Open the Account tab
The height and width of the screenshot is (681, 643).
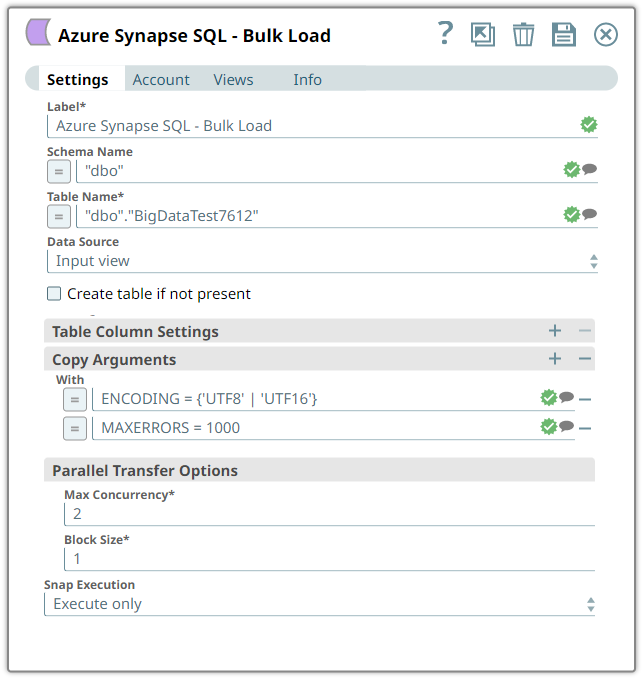[x=161, y=79]
